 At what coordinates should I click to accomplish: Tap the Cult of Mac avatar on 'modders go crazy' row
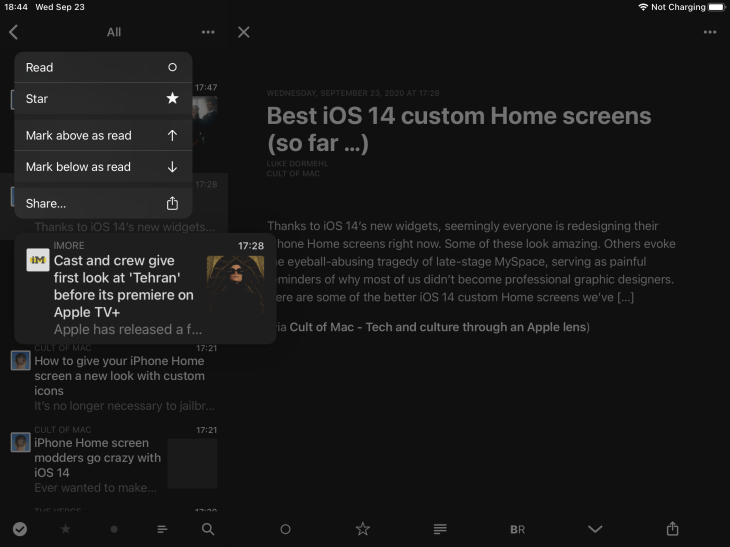20,443
